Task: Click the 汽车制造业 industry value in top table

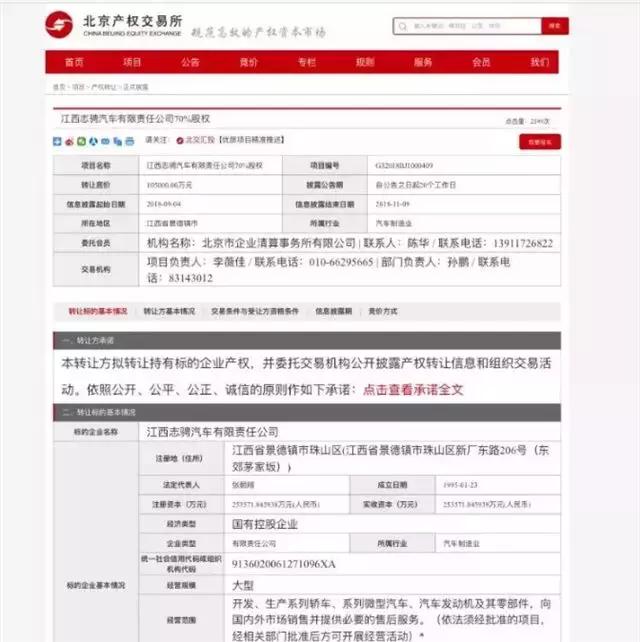Action: coord(393,223)
